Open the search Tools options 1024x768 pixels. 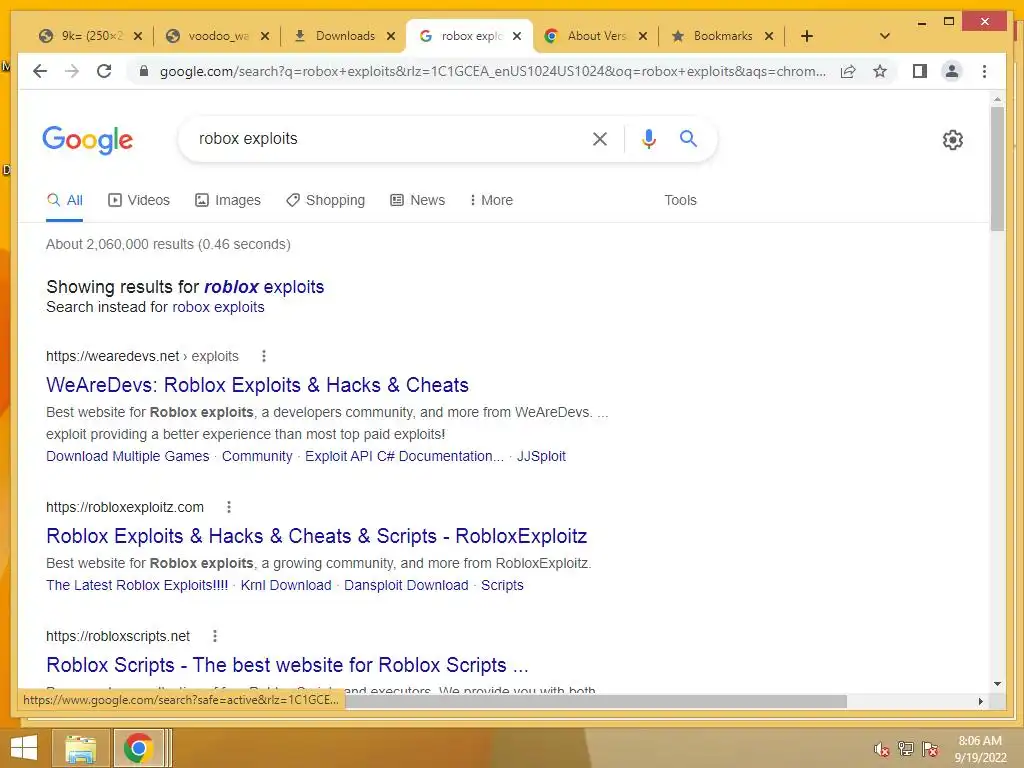click(680, 200)
